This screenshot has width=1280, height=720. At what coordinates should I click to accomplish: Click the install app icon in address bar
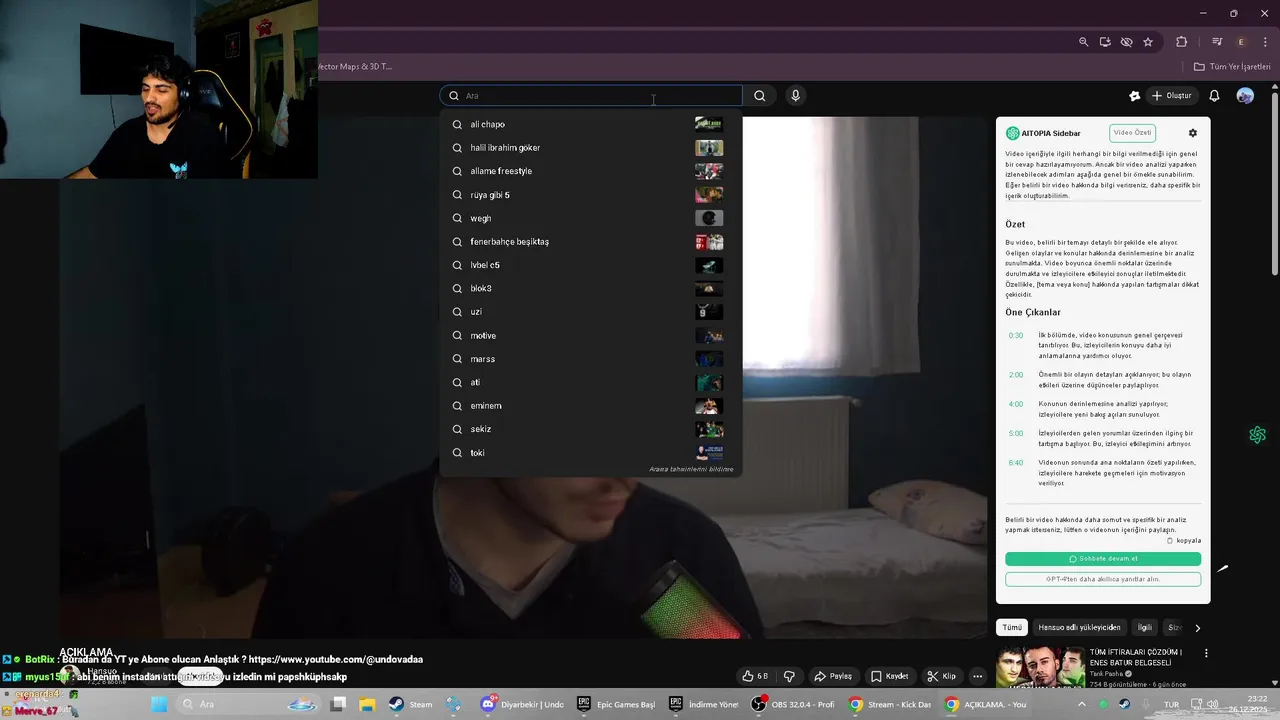pyautogui.click(x=1105, y=42)
